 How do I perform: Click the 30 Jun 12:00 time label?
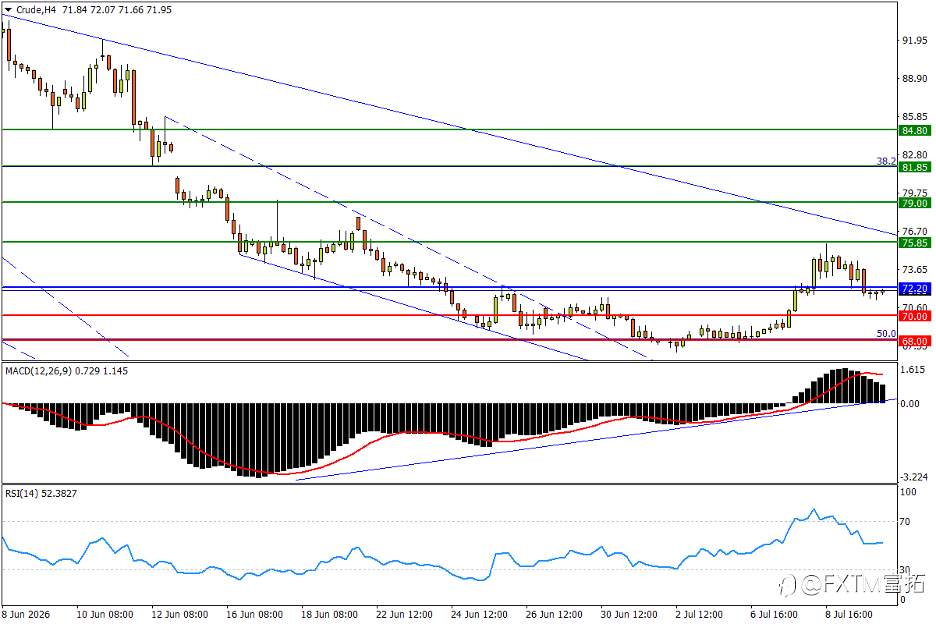click(x=629, y=614)
